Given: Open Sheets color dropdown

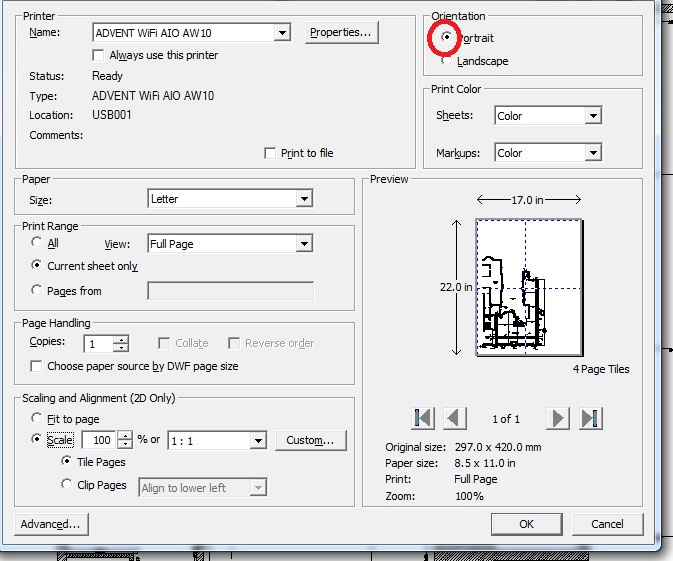Looking at the screenshot, I should coord(593,115).
